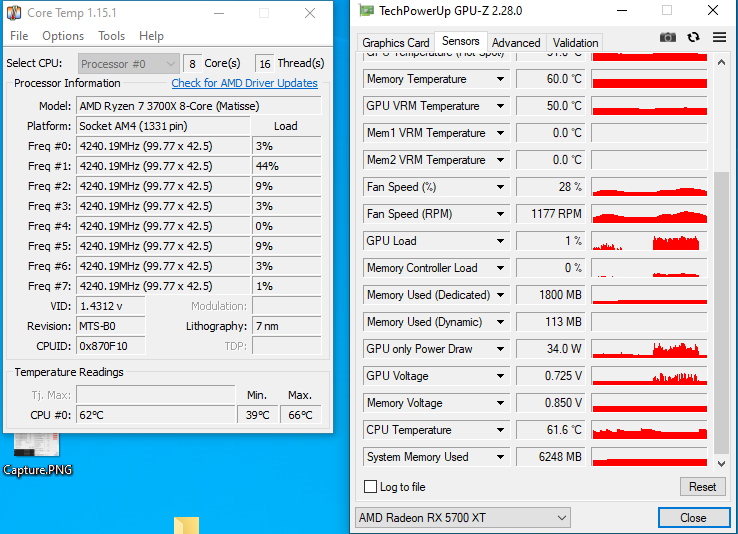Click the GPU-Z title bar icon

[366, 10]
